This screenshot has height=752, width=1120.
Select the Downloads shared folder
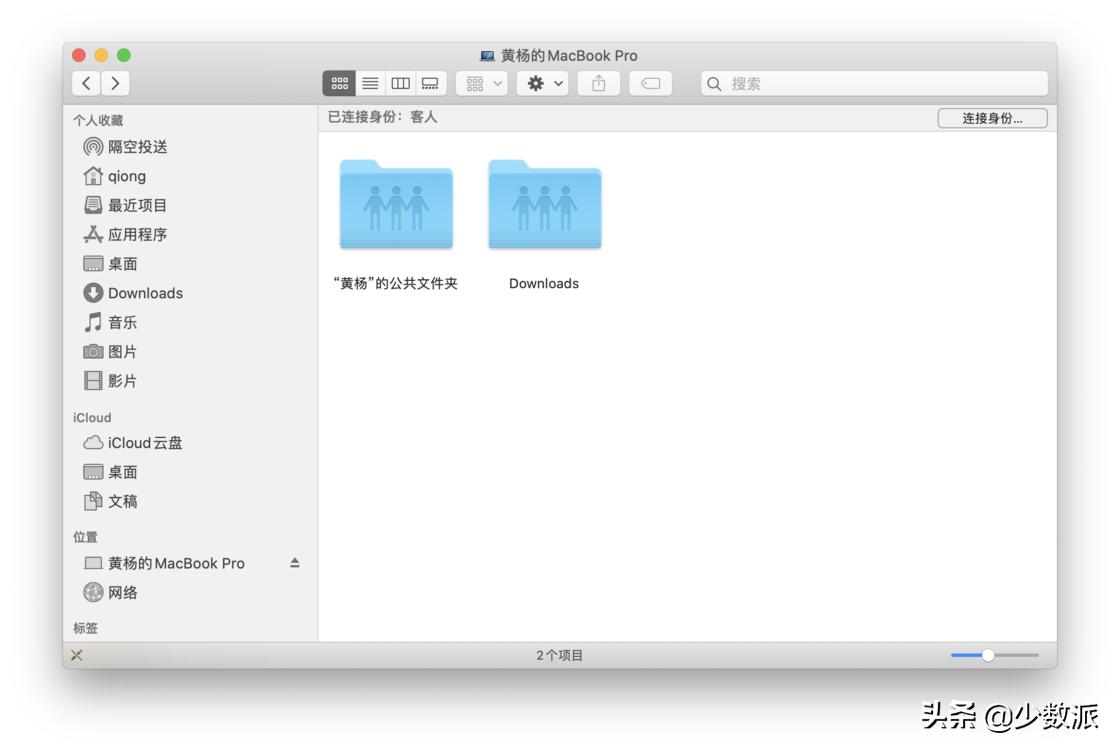tap(544, 205)
